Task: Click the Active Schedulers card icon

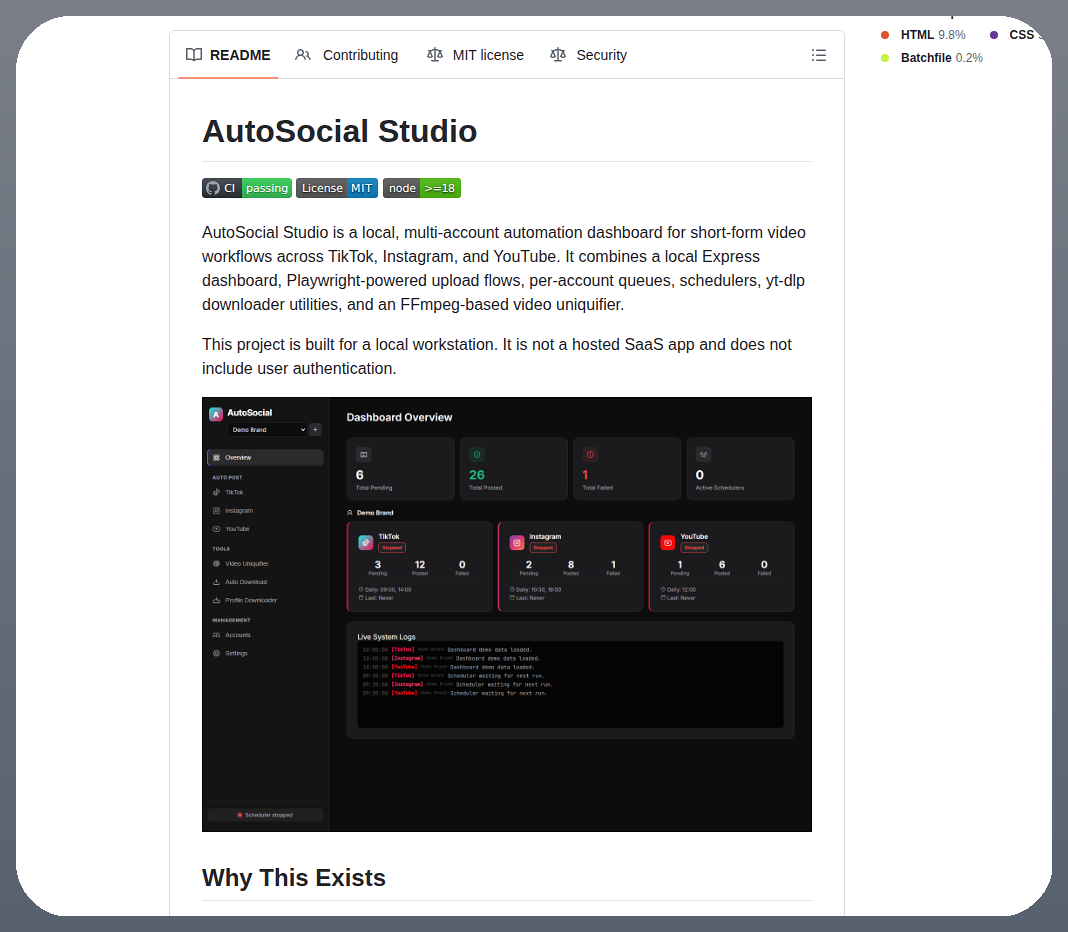Action: click(703, 454)
